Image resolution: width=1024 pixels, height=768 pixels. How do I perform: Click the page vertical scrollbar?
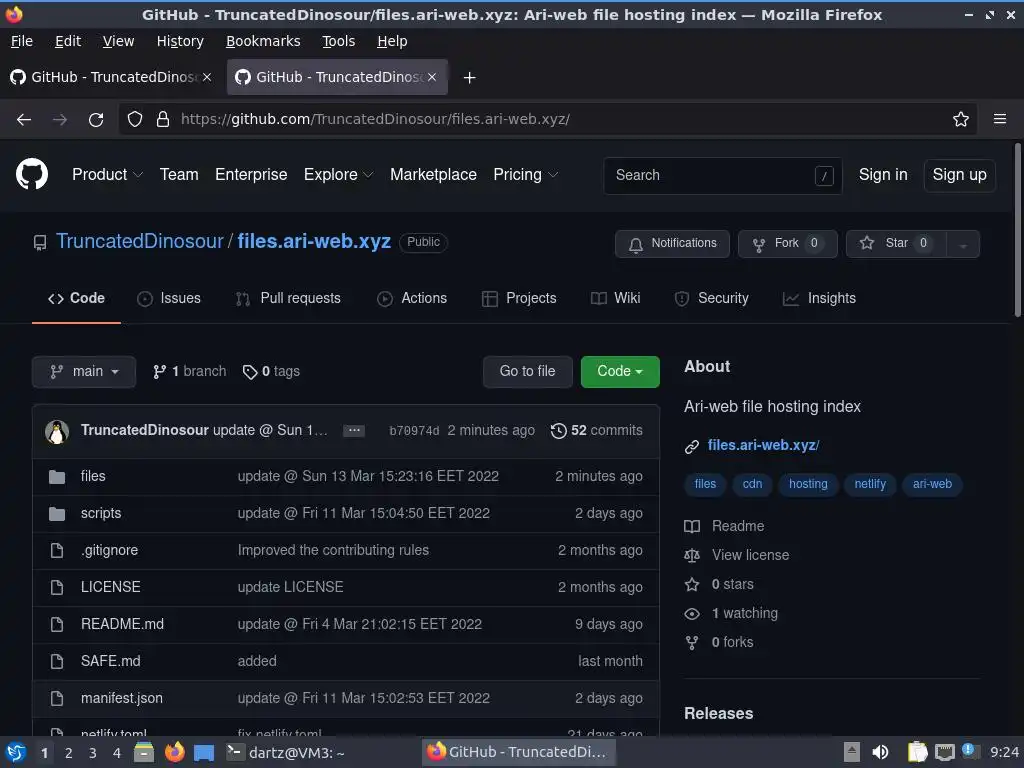click(x=1017, y=231)
